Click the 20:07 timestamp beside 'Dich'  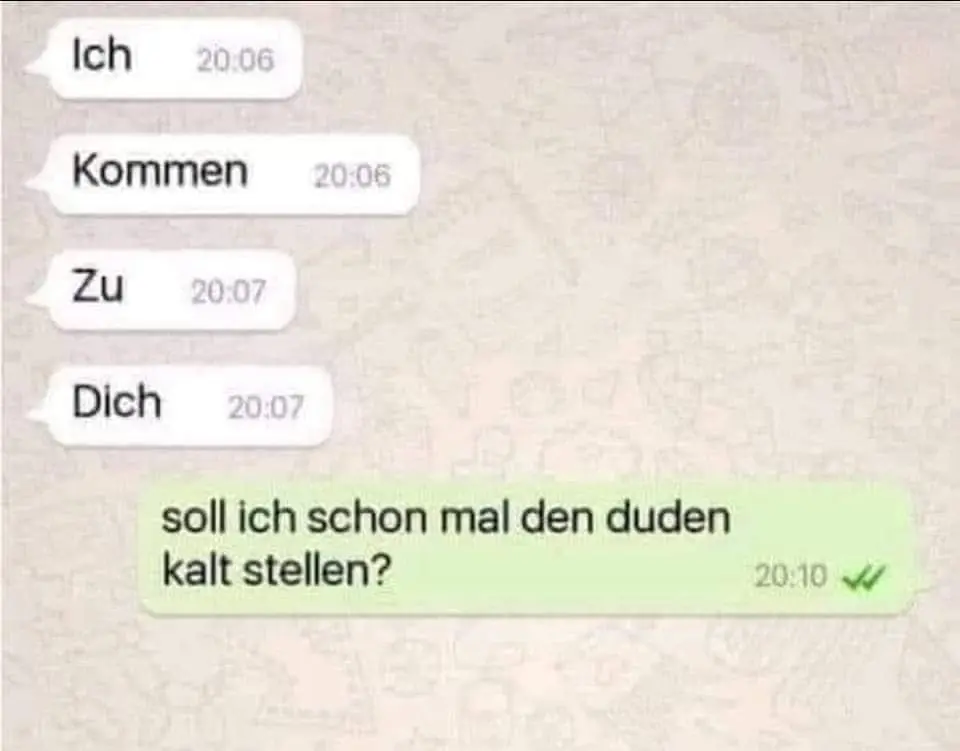[x=266, y=407]
